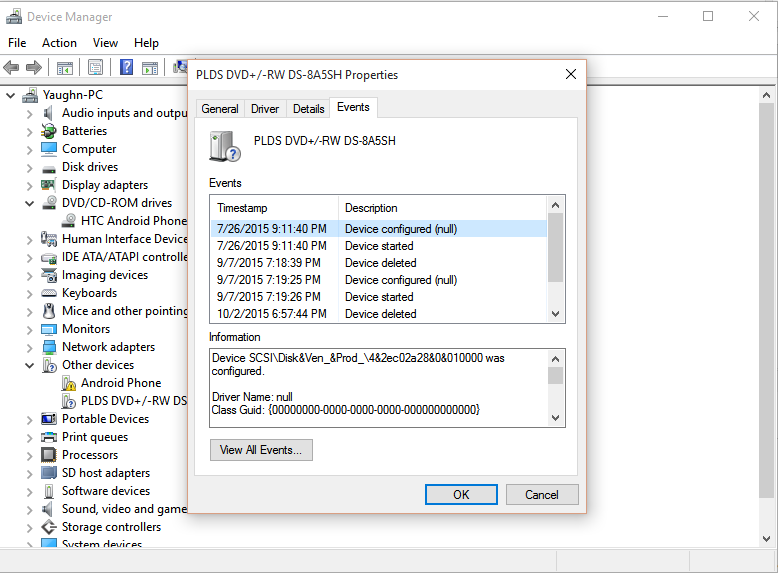
Task: Open the Action menu
Action: [x=59, y=43]
